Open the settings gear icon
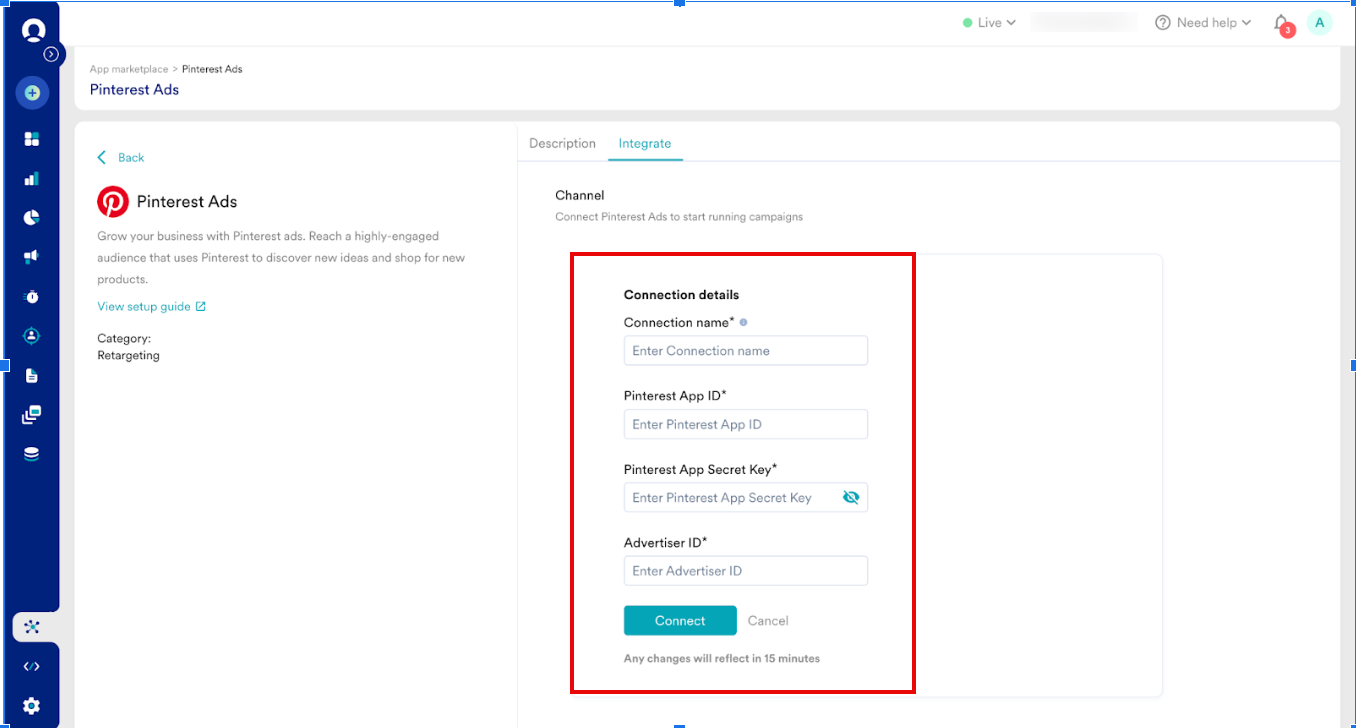Image resolution: width=1356 pixels, height=728 pixels. pyautogui.click(x=32, y=706)
